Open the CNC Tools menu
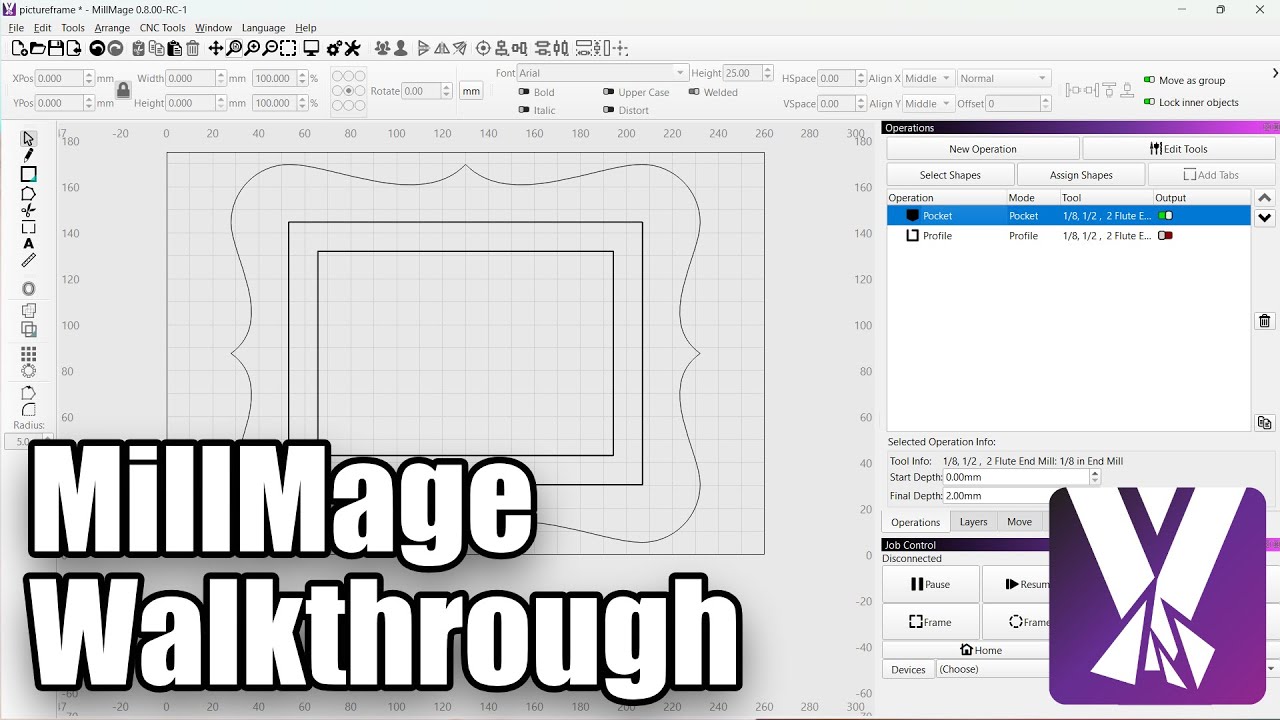This screenshot has height=720, width=1280. 162,28
